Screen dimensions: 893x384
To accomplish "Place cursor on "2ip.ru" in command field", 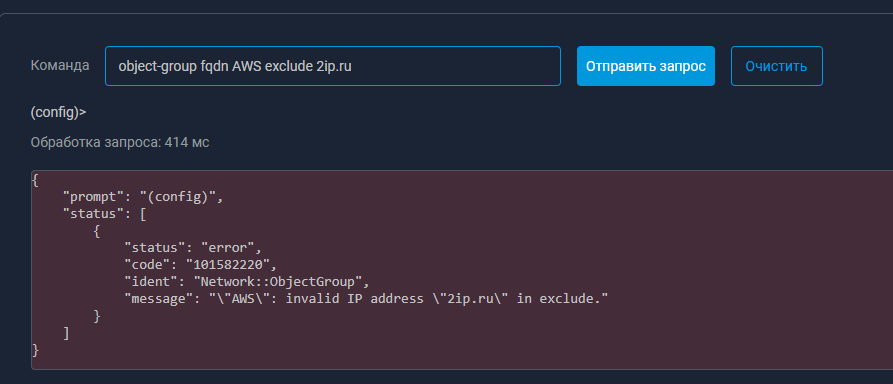I will (x=334, y=66).
